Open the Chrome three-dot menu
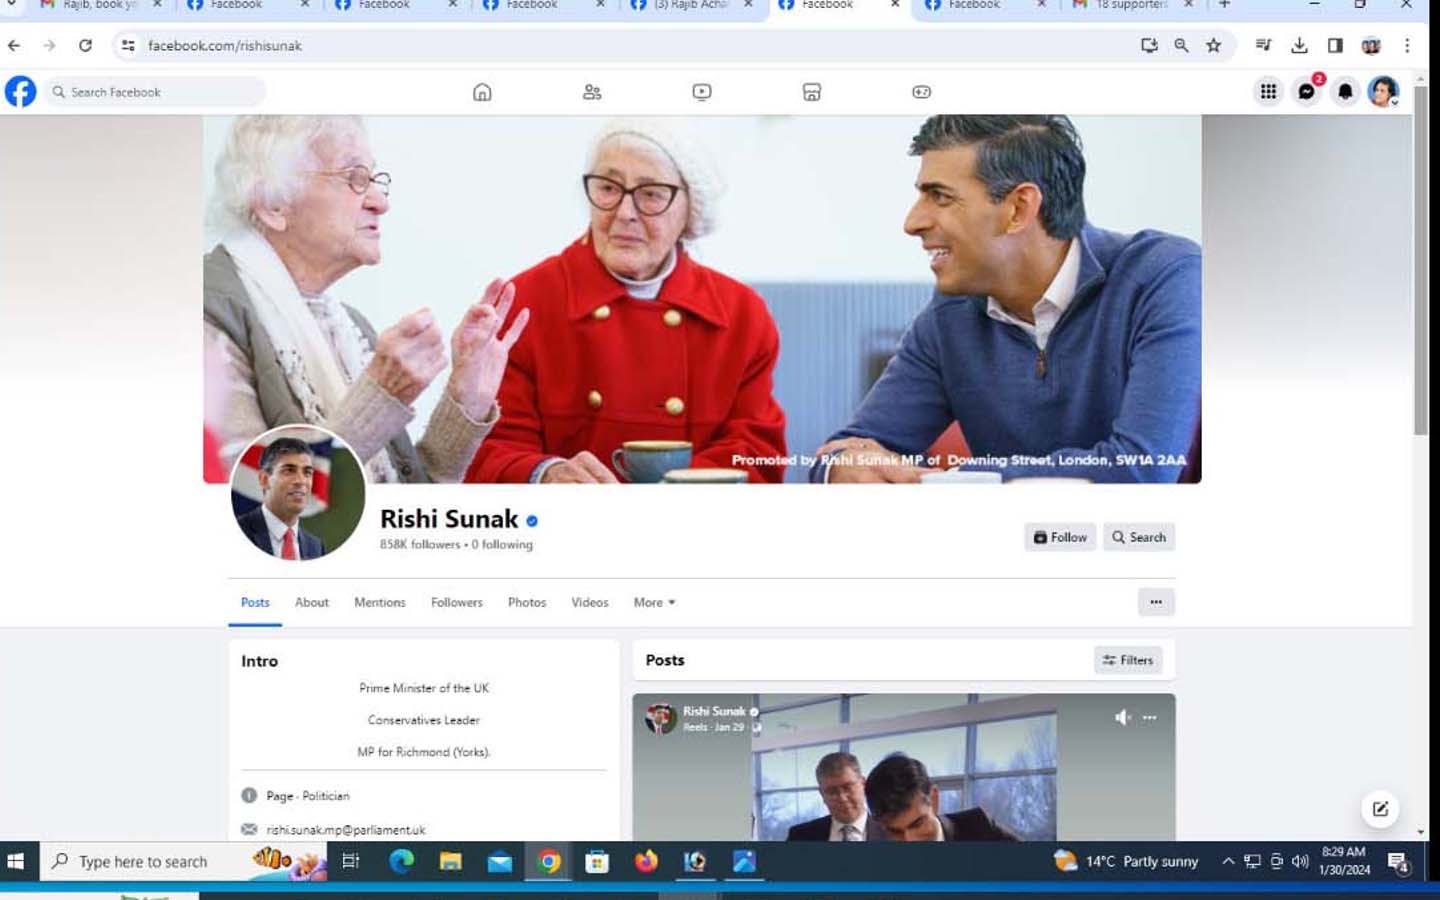 1407,45
